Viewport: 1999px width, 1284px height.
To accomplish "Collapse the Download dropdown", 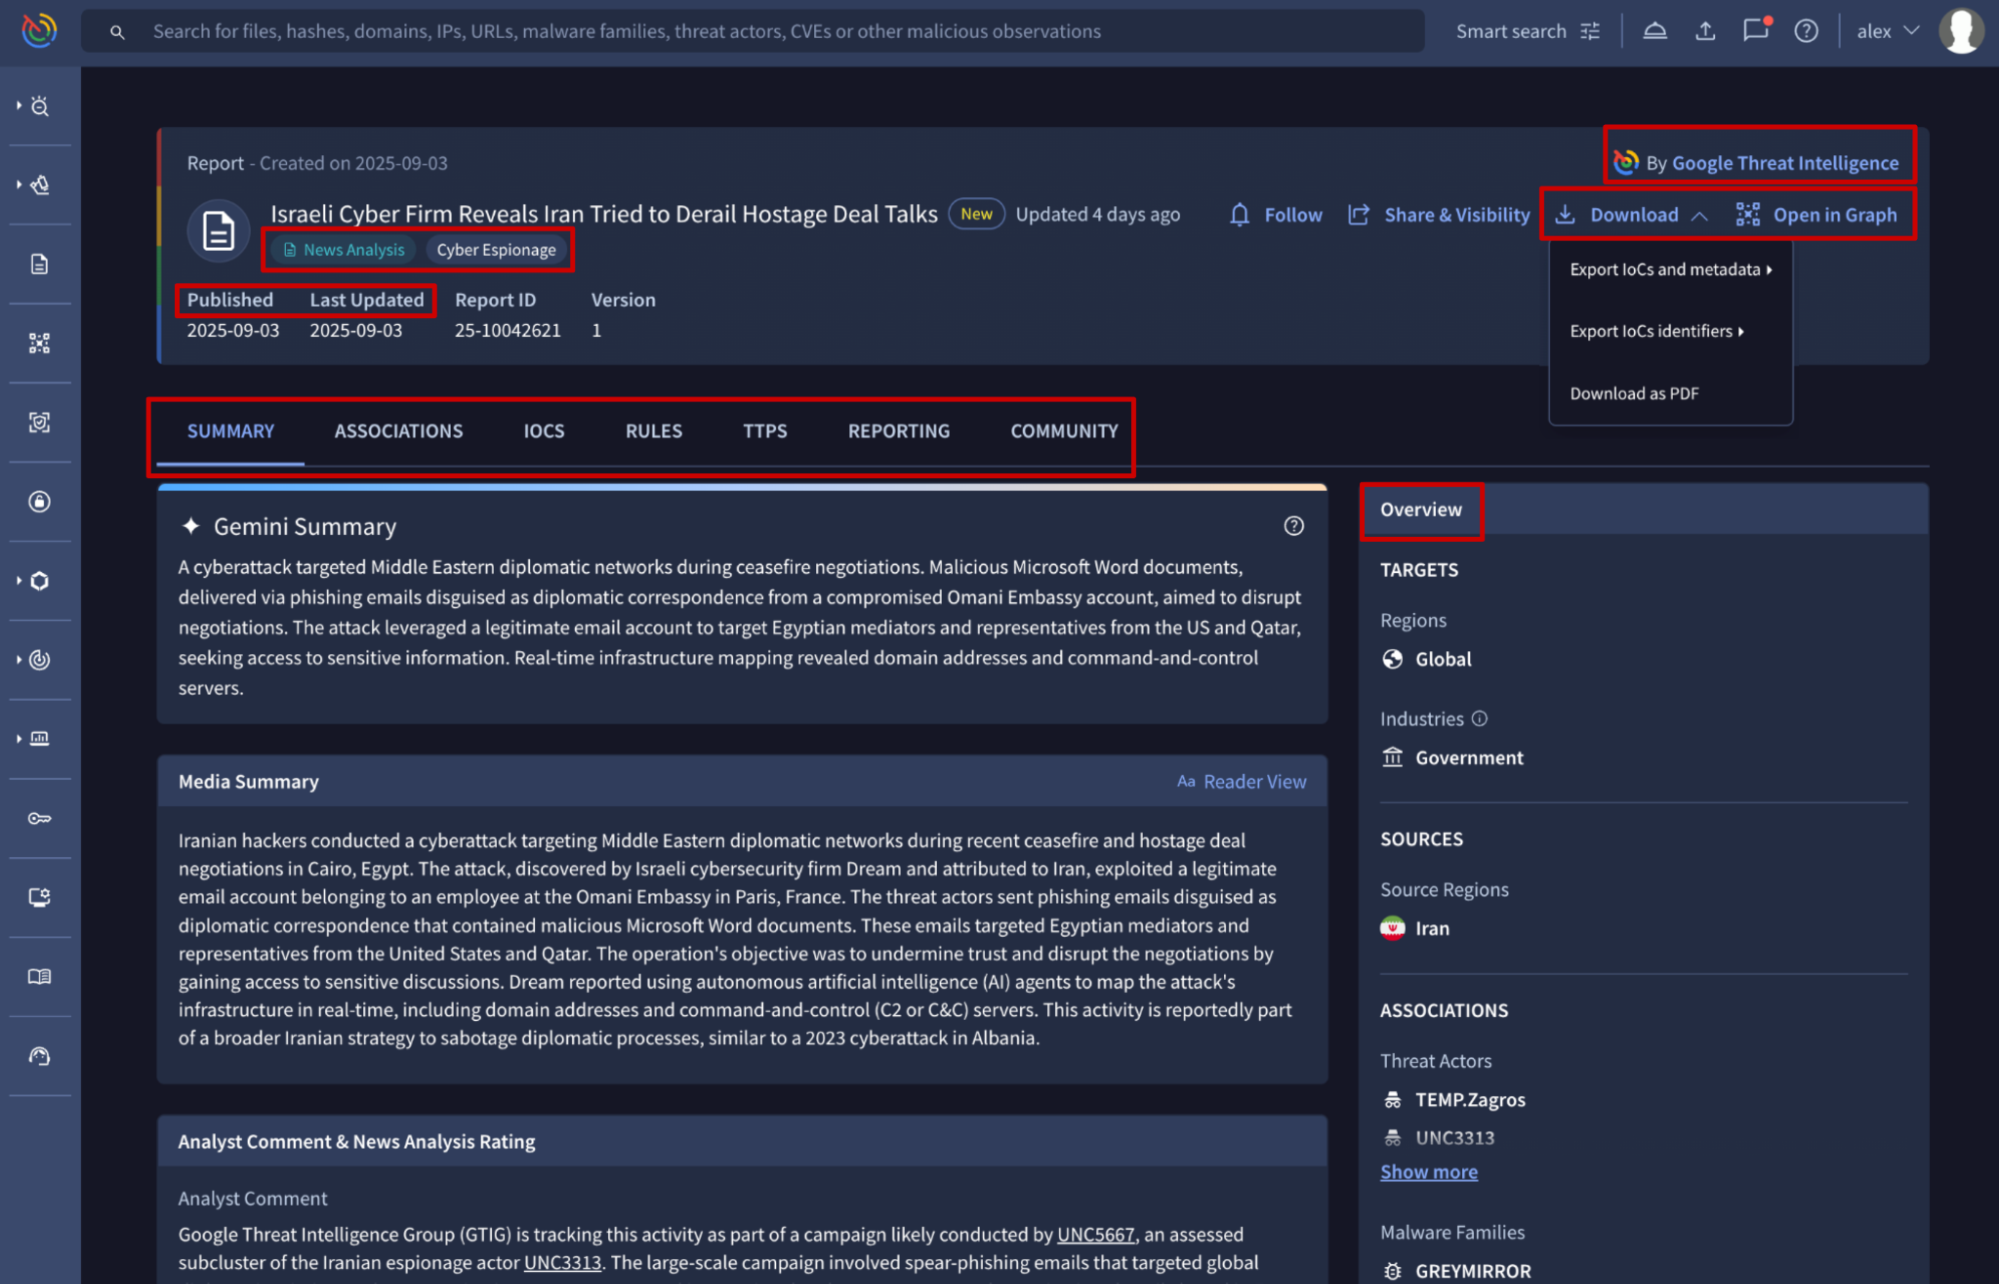I will pyautogui.click(x=1633, y=215).
